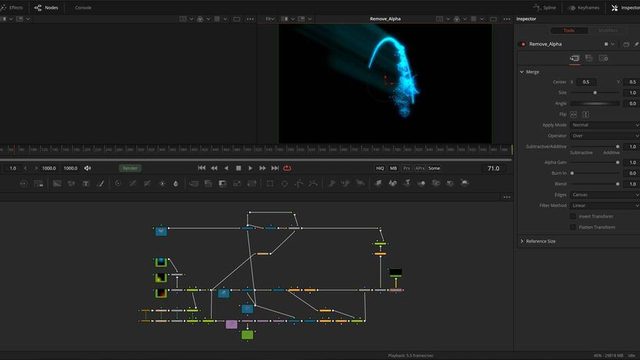Switch to Tools tab in Inspector
Viewport: 640px width, 360px height.
click(x=569, y=31)
